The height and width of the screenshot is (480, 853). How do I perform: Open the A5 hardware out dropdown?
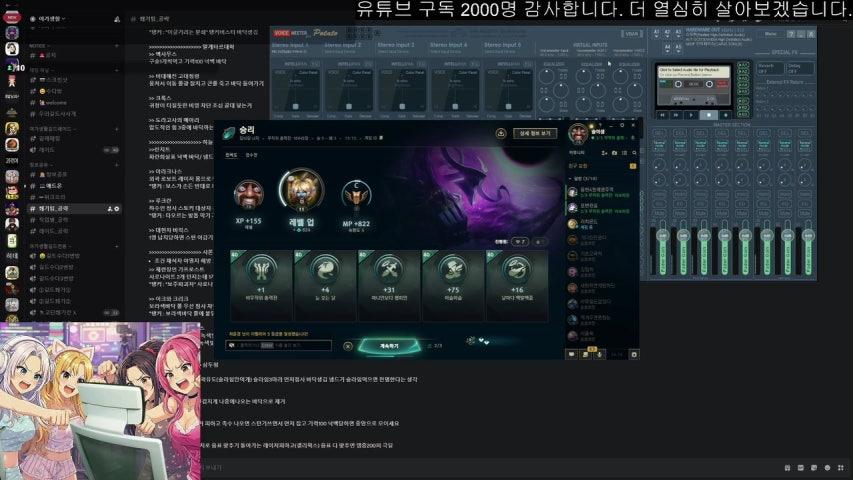click(678, 48)
